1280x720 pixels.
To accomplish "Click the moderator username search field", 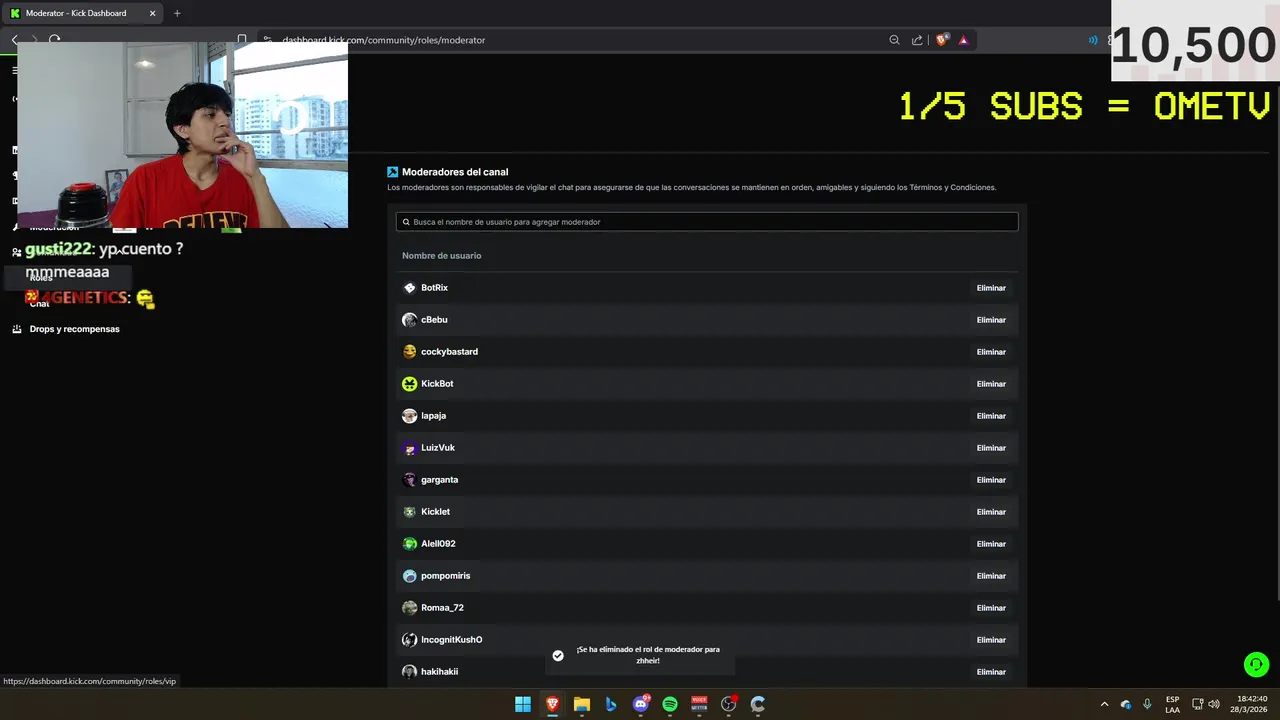I will click(707, 222).
